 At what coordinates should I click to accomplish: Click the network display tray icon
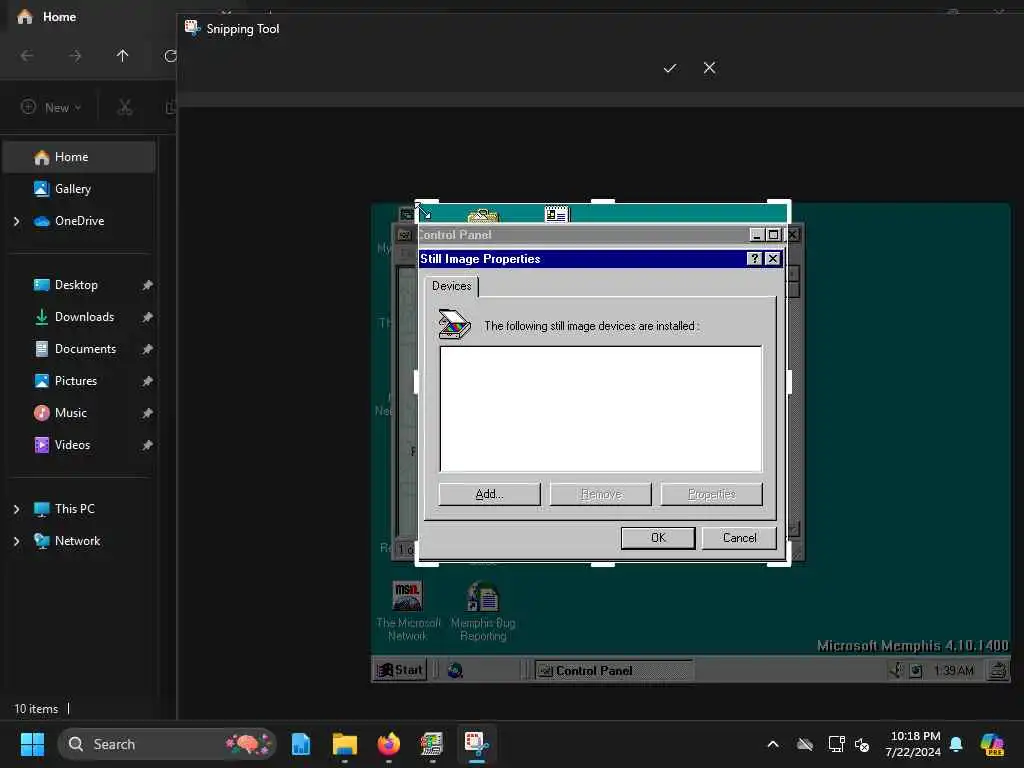tap(836, 744)
